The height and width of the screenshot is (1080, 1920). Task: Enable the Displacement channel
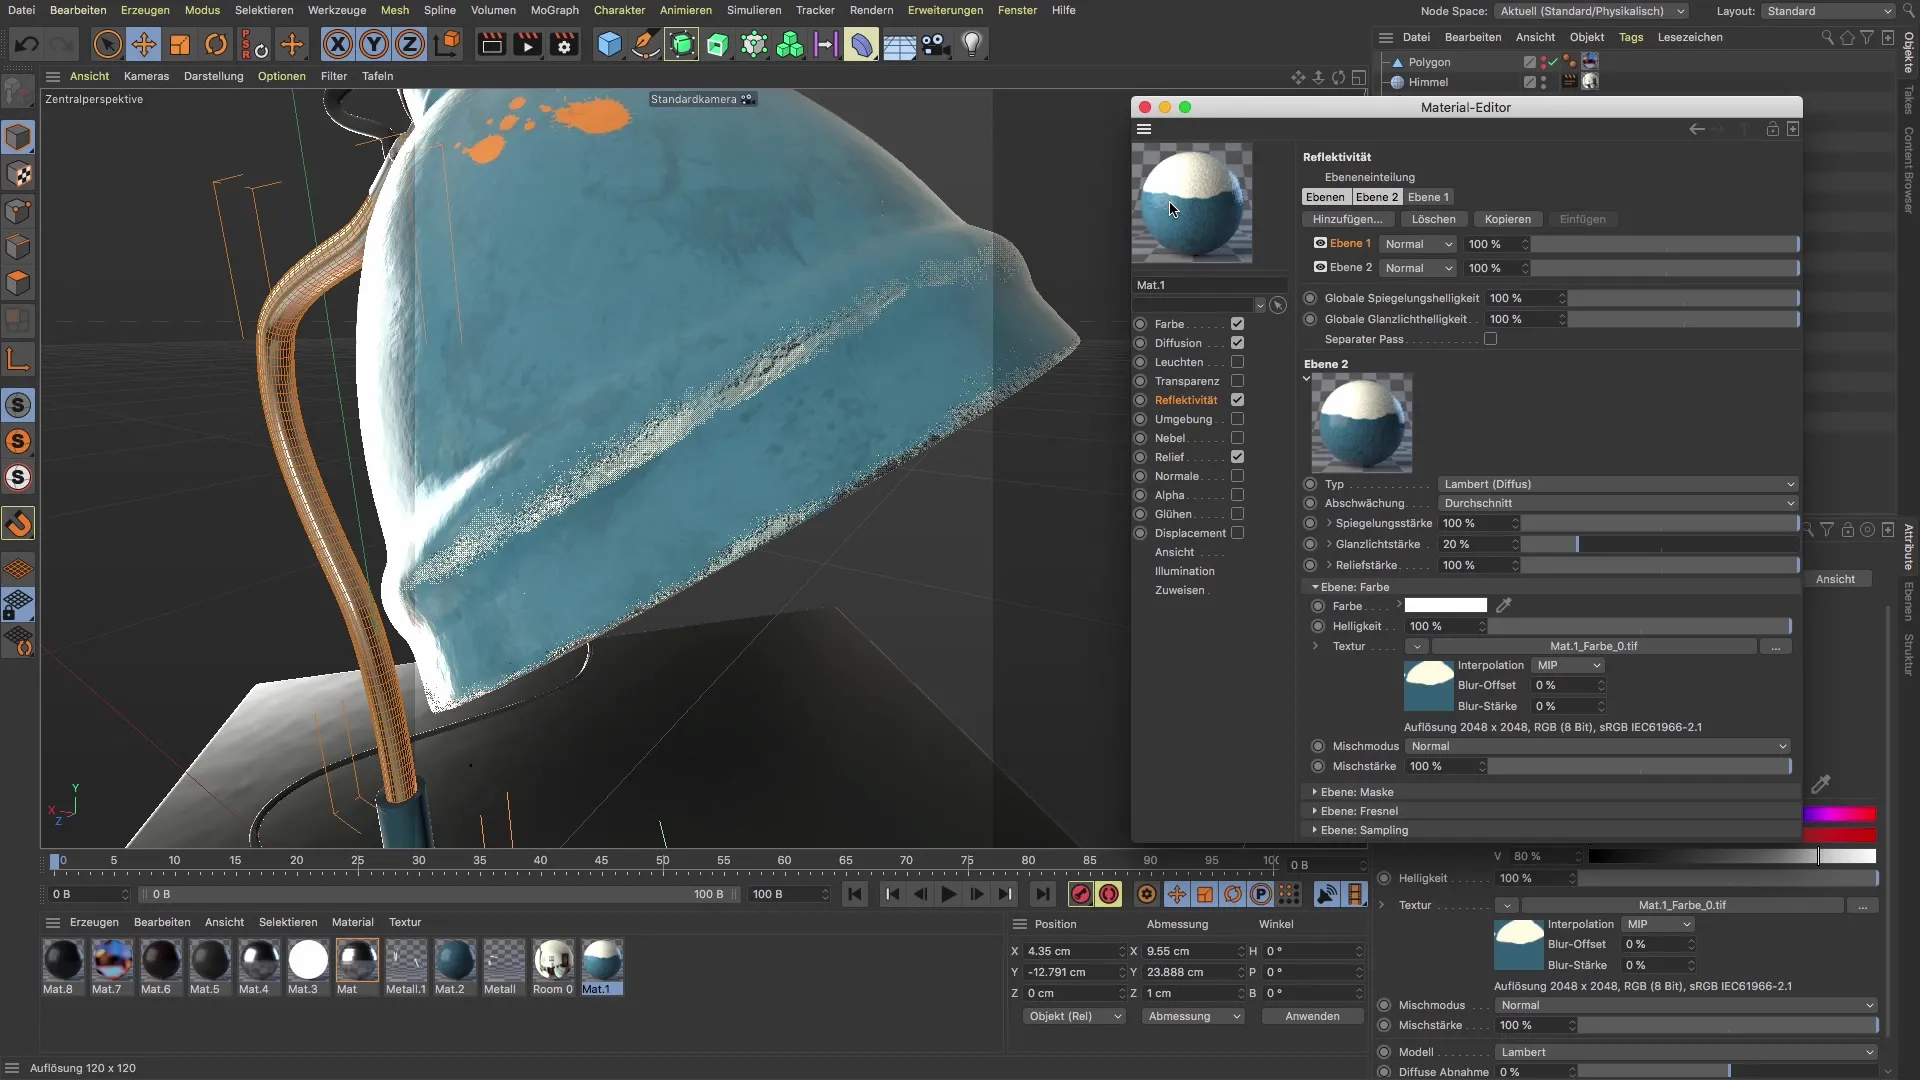pos(1237,533)
